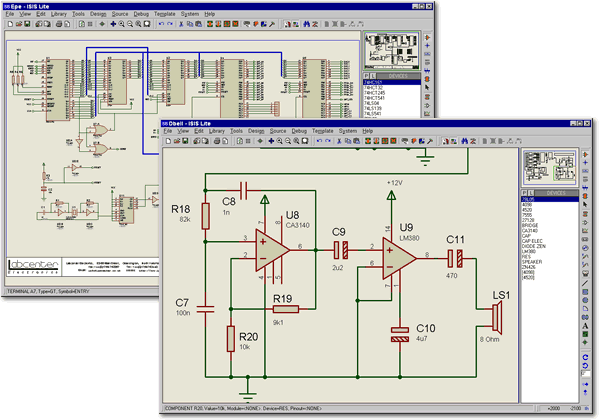600x420 pixels.
Task: Click op-amp U8 CA3140 symbol
Action: [272, 251]
